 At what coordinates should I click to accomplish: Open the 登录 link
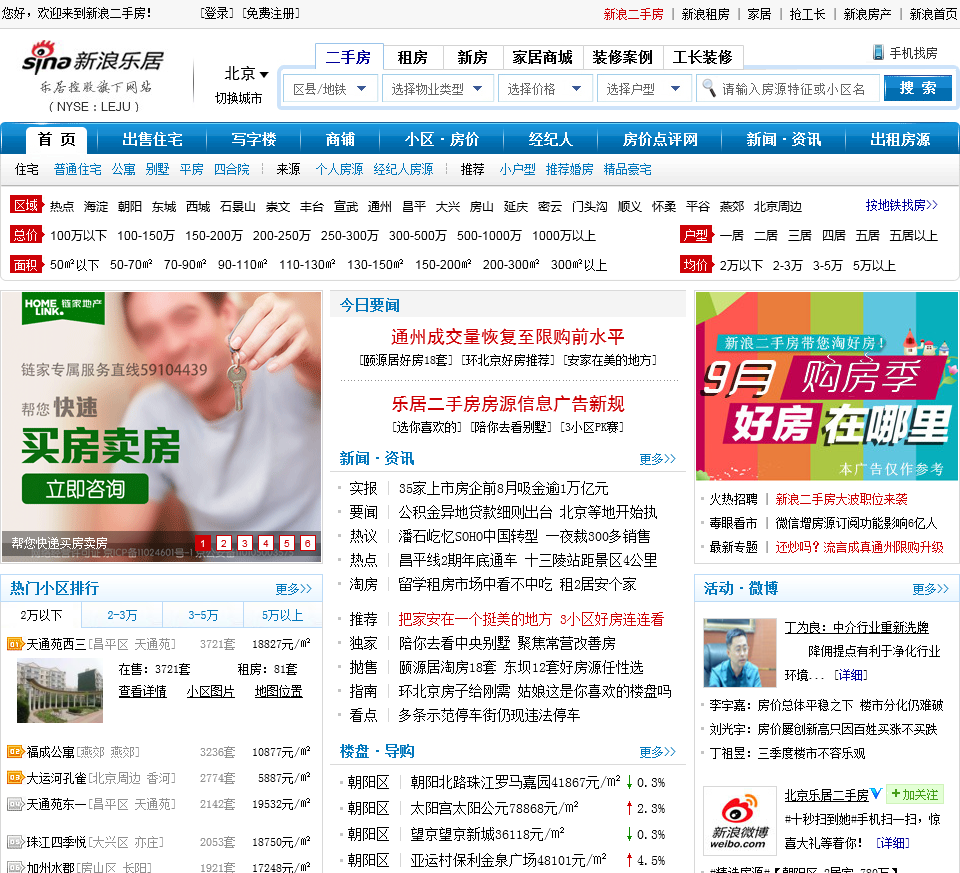[217, 13]
